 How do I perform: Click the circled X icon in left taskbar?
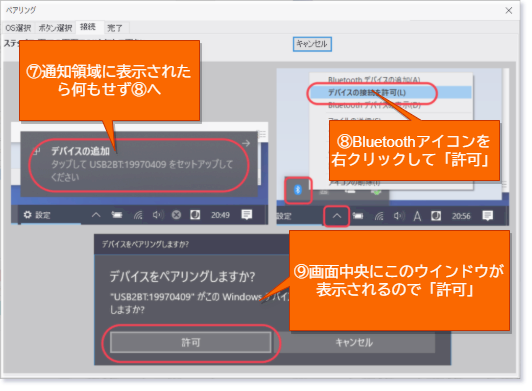click(x=176, y=215)
